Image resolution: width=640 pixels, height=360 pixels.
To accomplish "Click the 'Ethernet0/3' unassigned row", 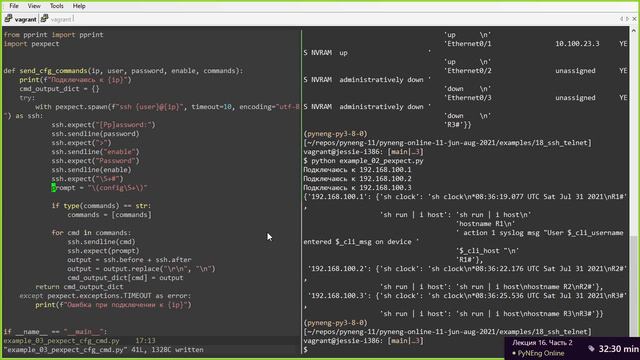I will coord(536,98).
